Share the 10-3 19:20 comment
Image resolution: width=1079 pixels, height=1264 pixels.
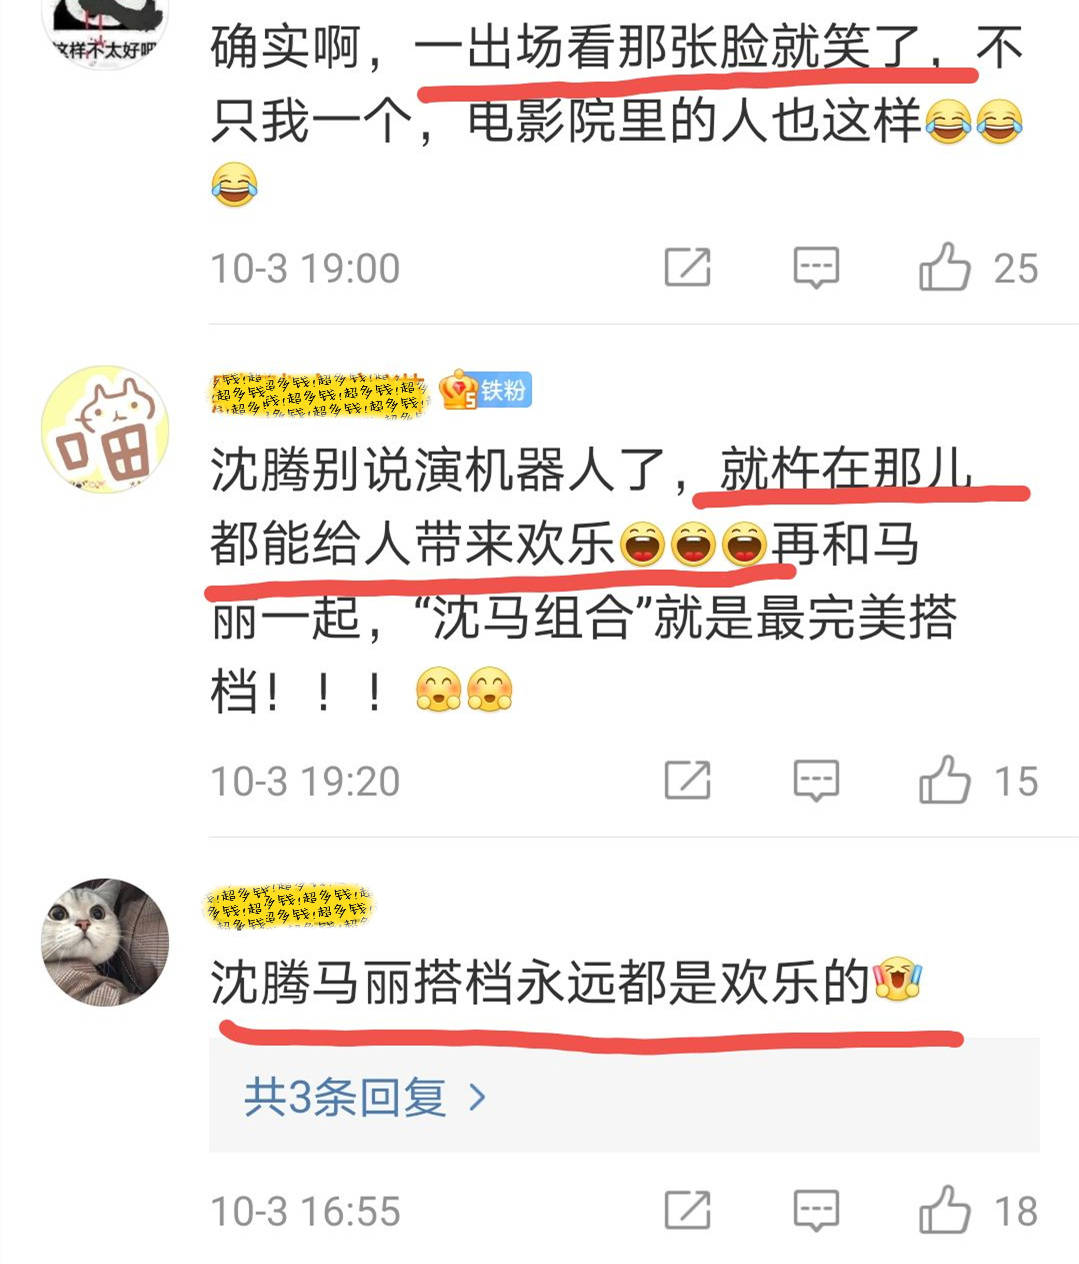pyautogui.click(x=688, y=780)
